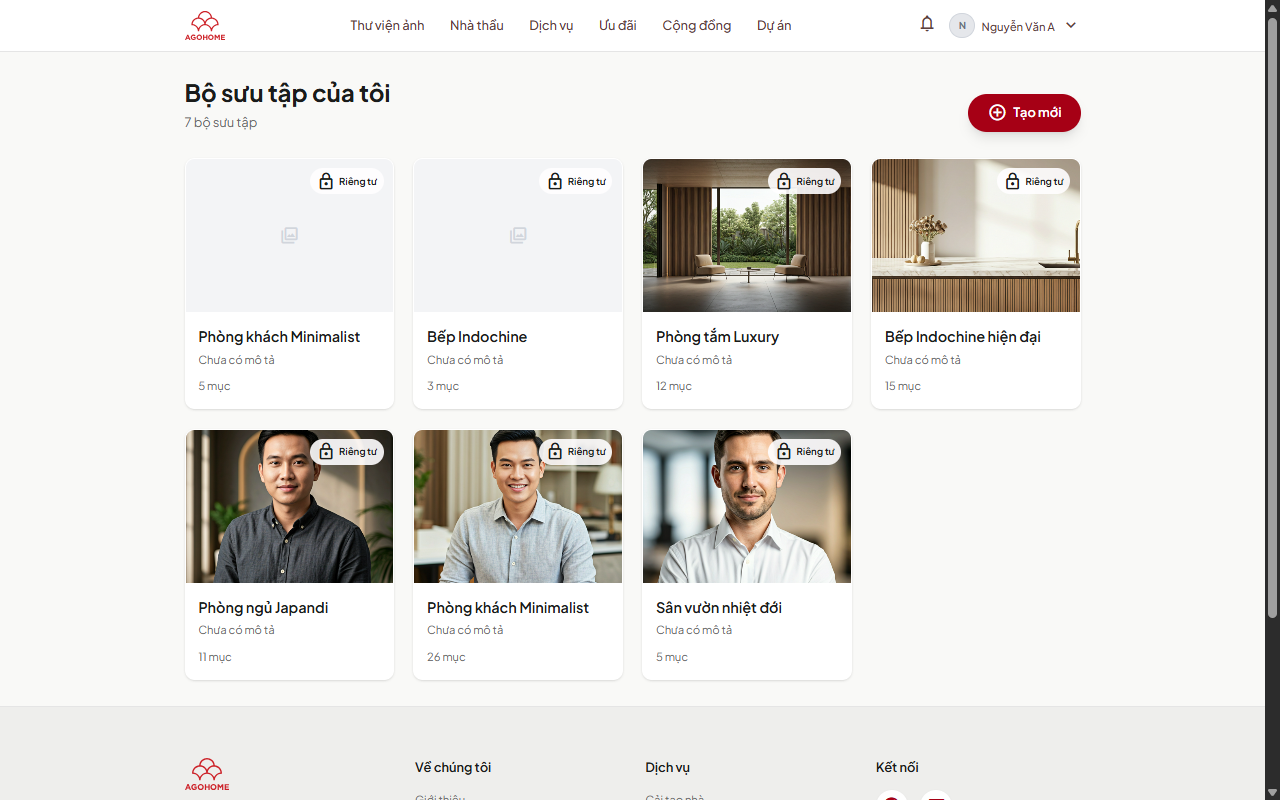
Task: Select Dịch vụ in the top navigation
Action: click(551, 26)
